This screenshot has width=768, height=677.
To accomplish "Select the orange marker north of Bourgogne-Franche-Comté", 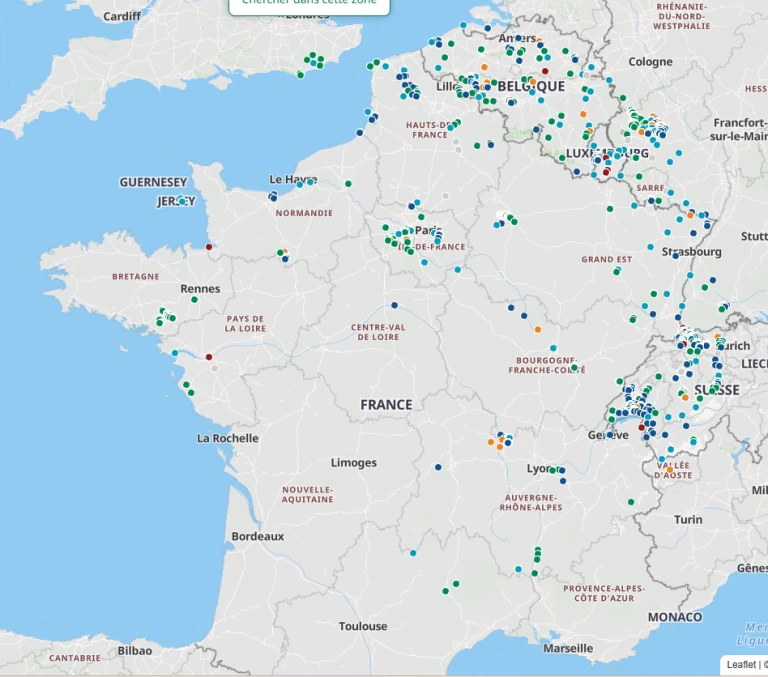I will pos(538,330).
